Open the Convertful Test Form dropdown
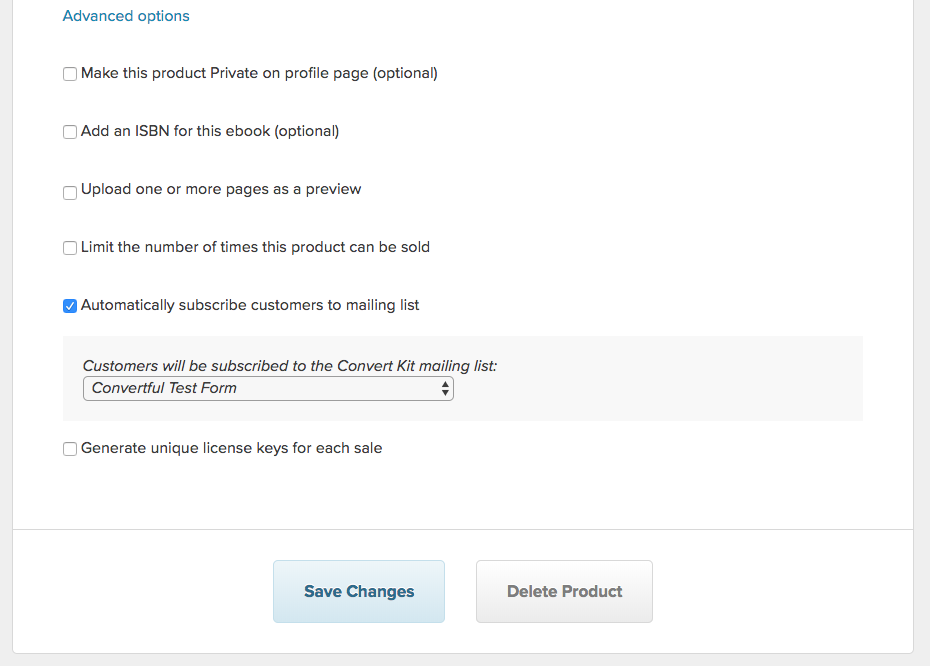930x666 pixels. [268, 388]
